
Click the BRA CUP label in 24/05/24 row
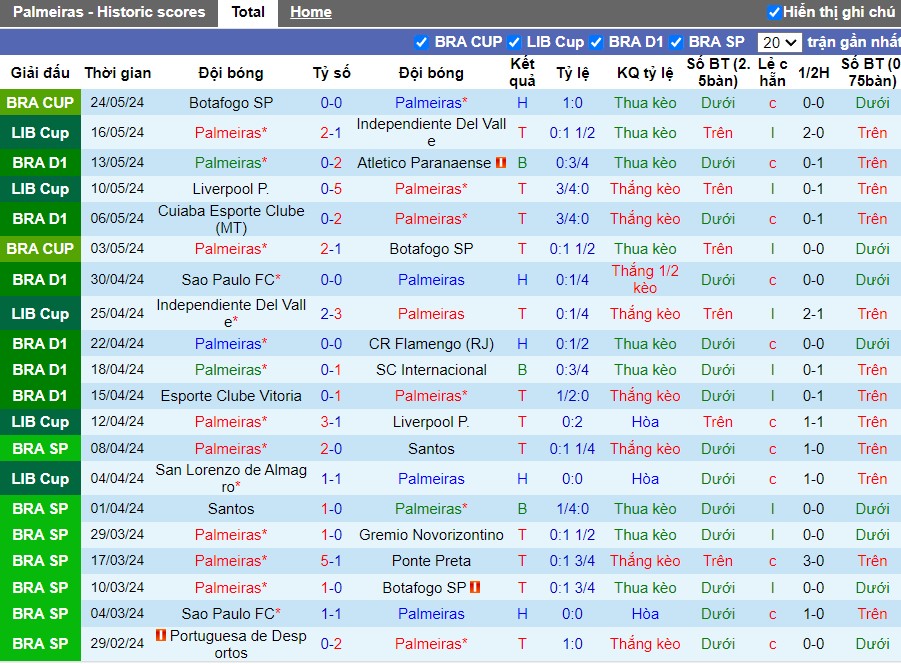(x=40, y=103)
